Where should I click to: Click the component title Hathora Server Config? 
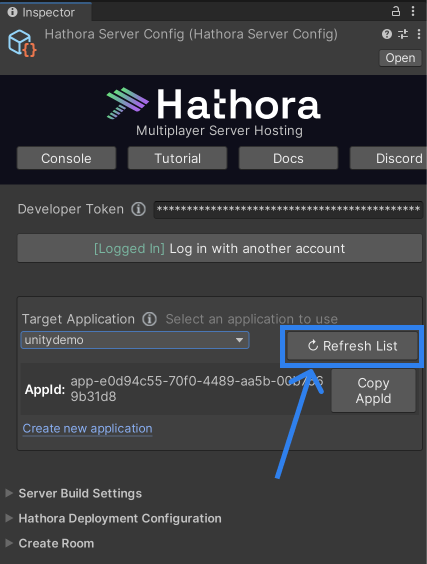coord(191,34)
